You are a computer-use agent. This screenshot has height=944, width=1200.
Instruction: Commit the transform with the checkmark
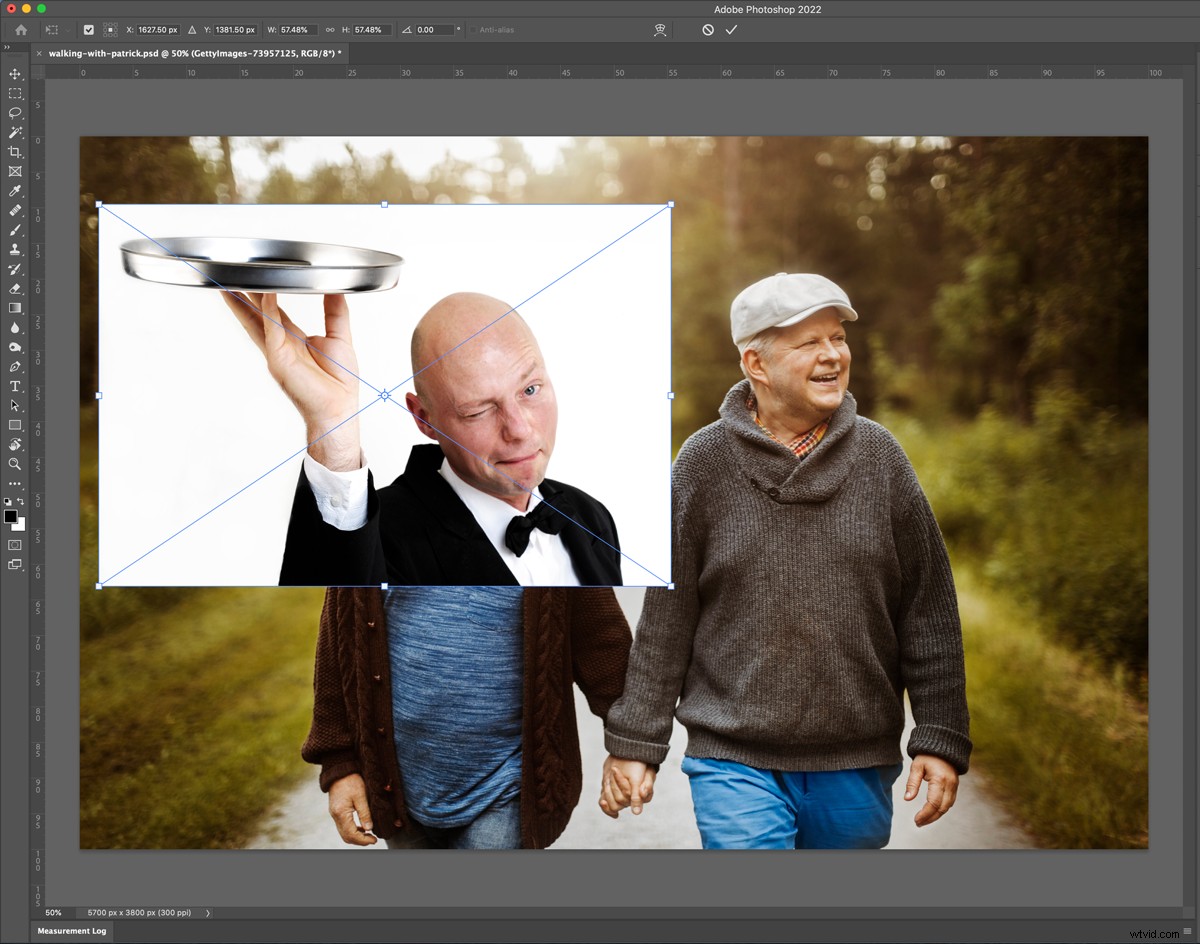pos(732,30)
